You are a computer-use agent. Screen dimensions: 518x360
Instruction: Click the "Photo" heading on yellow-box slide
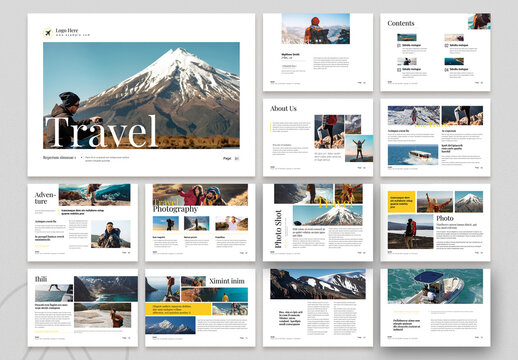coord(445,218)
